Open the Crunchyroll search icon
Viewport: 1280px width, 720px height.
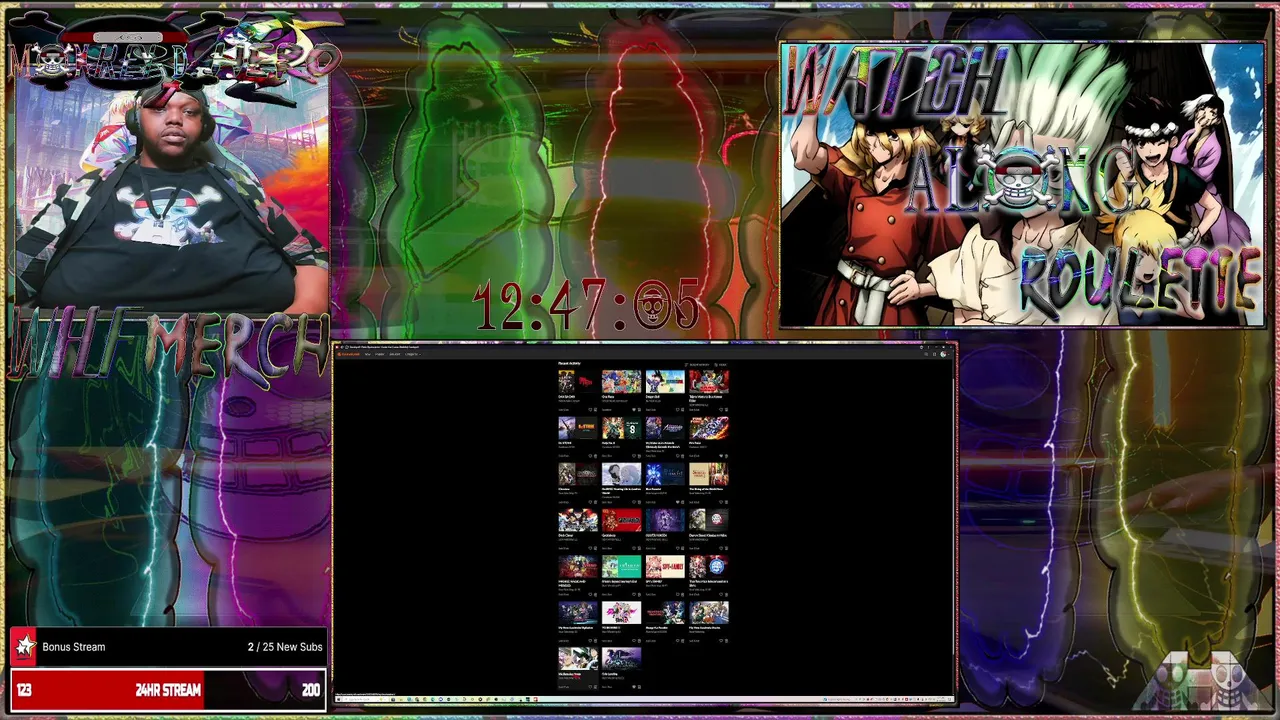click(926, 354)
